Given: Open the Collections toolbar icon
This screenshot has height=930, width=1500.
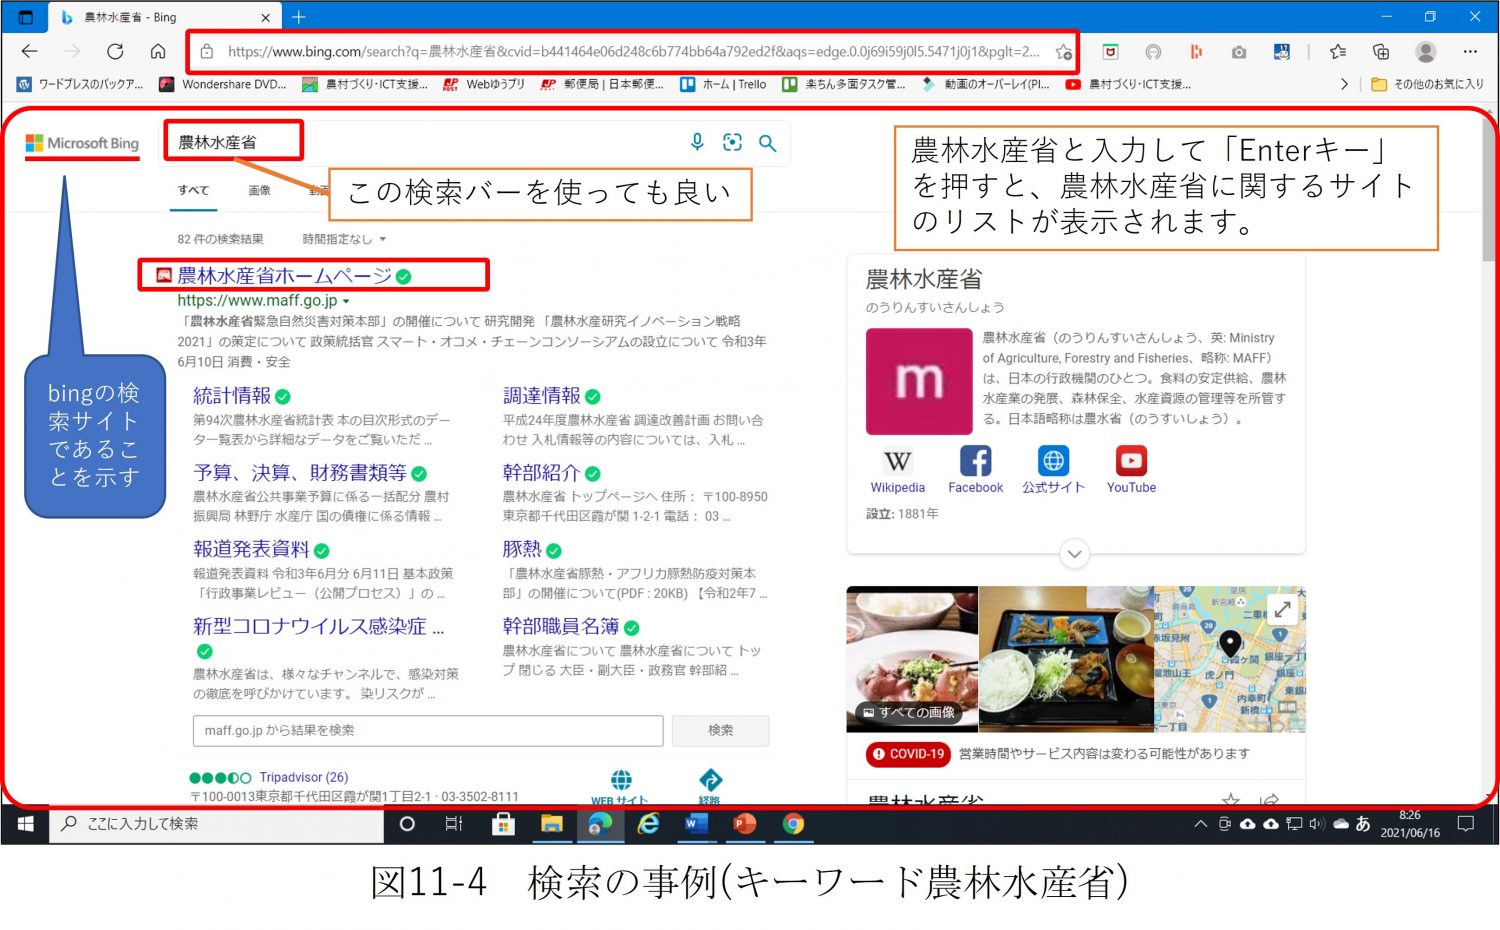Looking at the screenshot, I should [1381, 52].
